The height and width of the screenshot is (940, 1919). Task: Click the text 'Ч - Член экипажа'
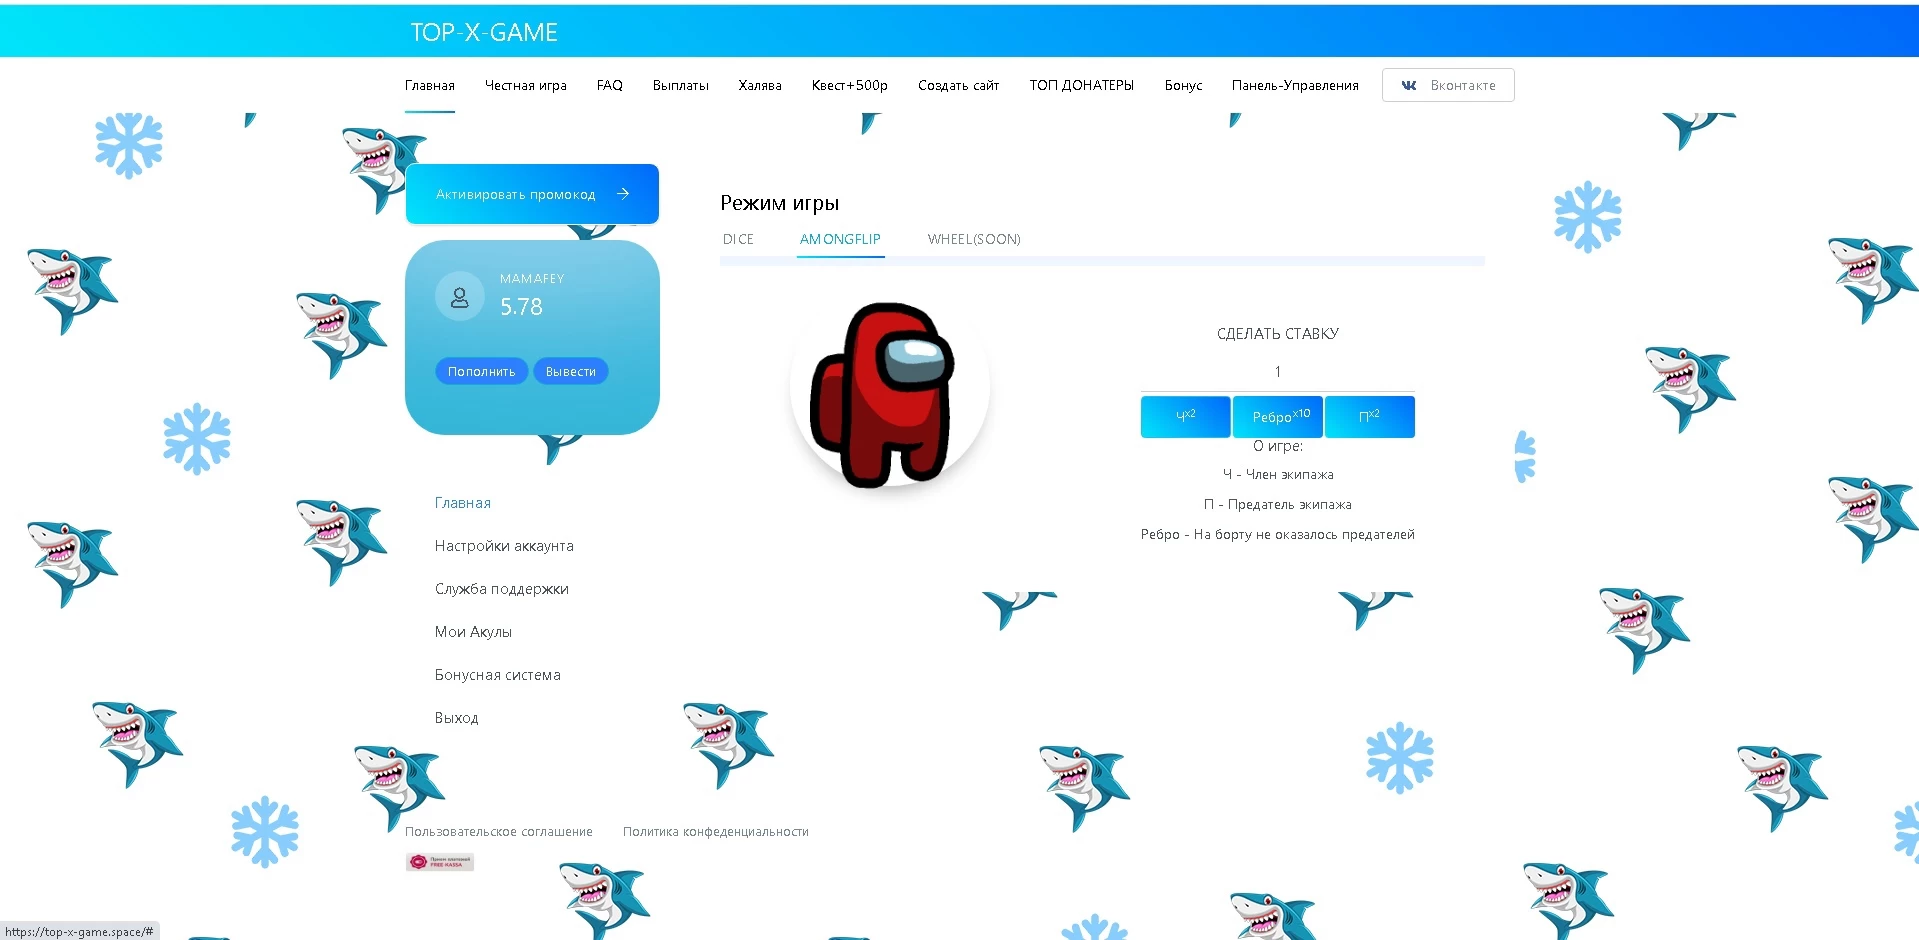(x=1278, y=475)
